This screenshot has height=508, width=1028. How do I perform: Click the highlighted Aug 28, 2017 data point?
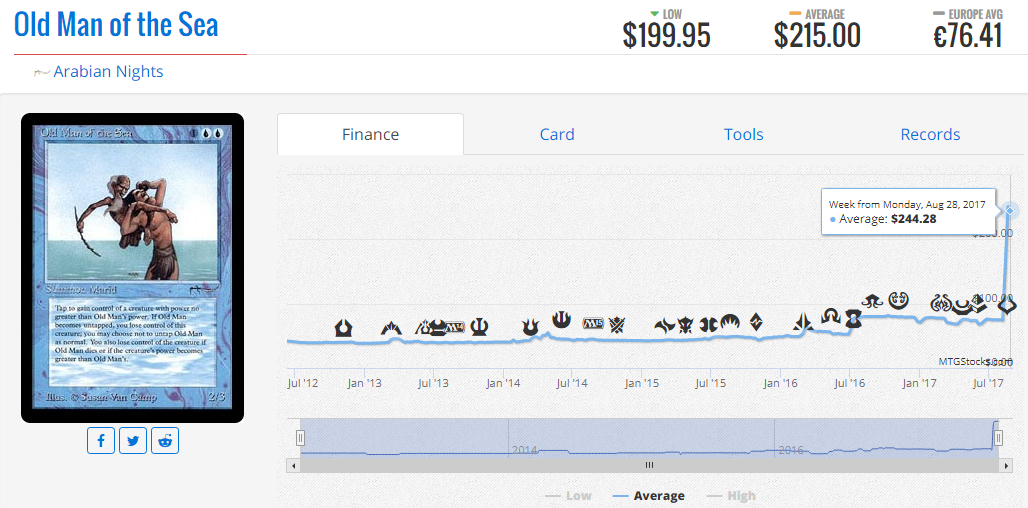pos(1010,210)
